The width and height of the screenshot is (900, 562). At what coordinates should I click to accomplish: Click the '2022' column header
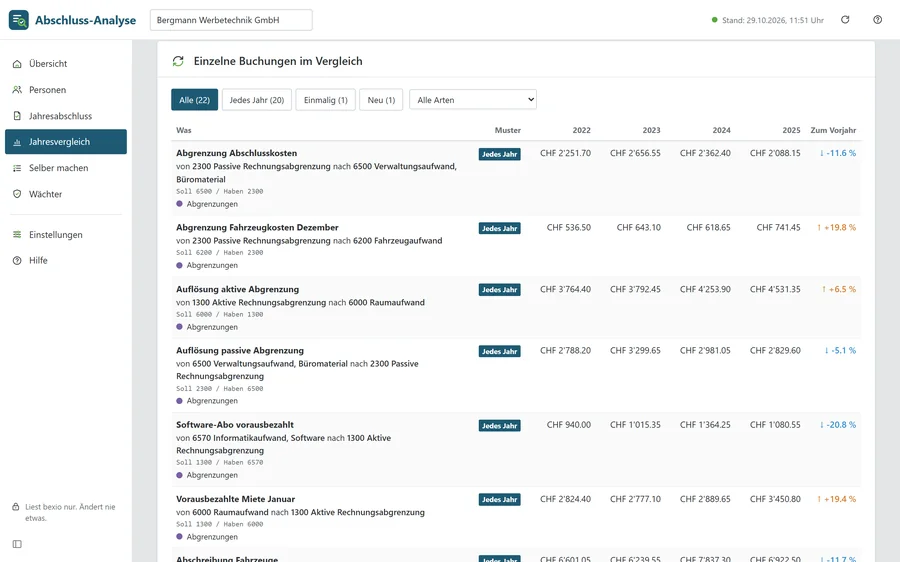[581, 130]
